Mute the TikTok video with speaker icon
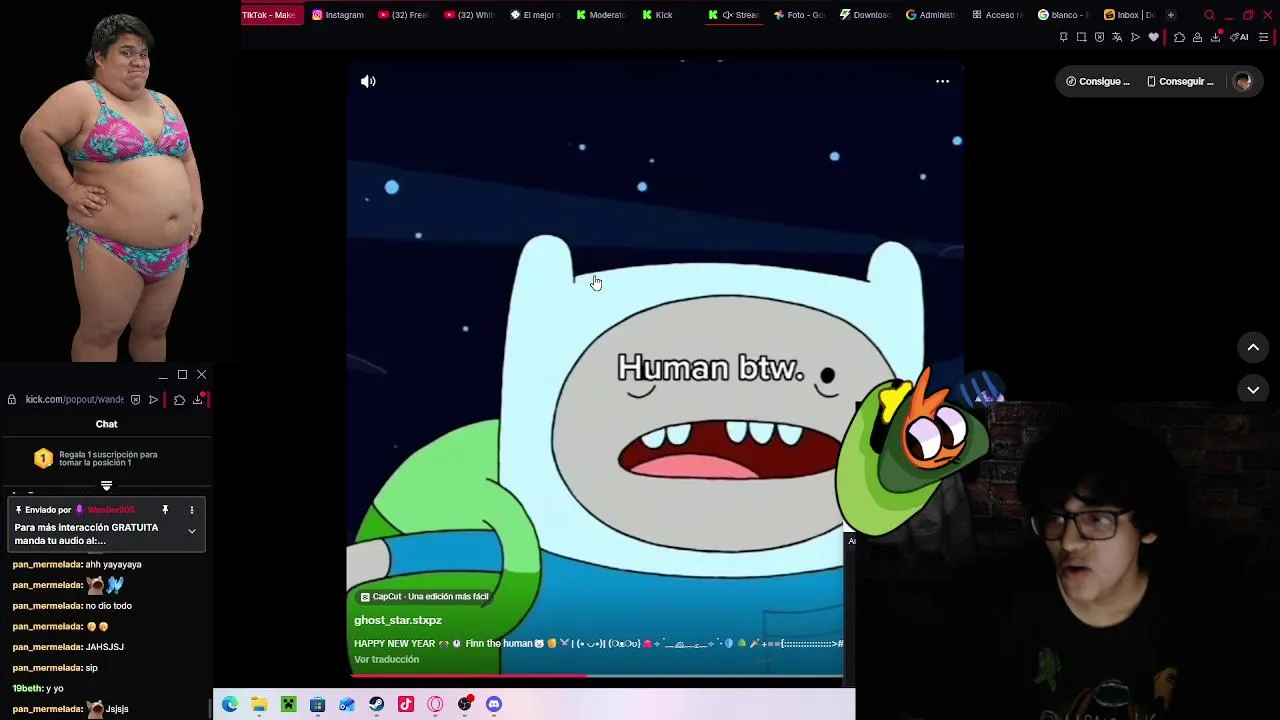1280x720 pixels. tap(368, 81)
